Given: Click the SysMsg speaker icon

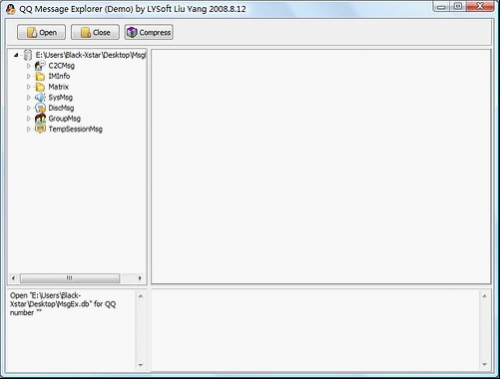Looking at the screenshot, I should click(x=40, y=97).
